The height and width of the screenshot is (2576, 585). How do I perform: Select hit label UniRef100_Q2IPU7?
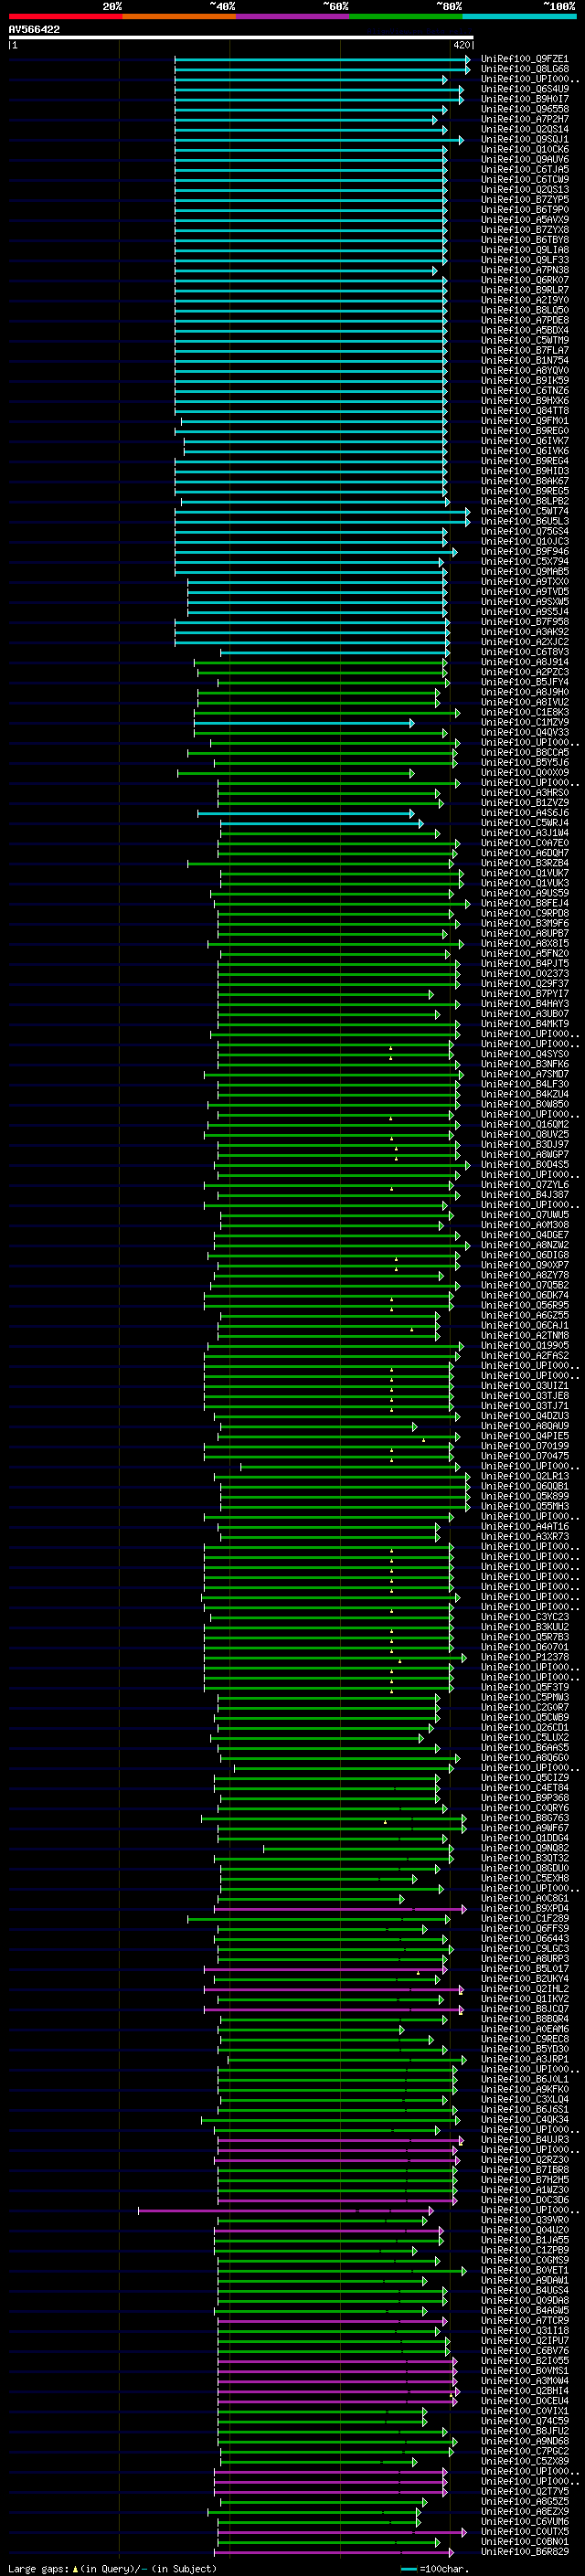524,2340
